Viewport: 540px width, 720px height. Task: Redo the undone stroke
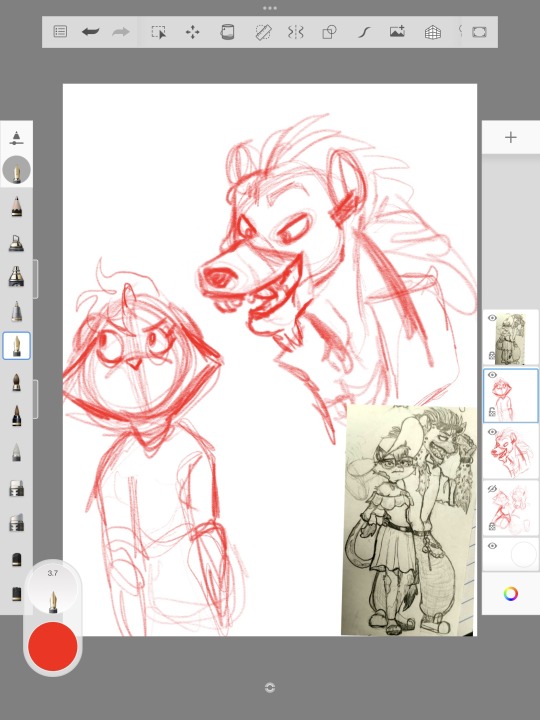tap(121, 32)
